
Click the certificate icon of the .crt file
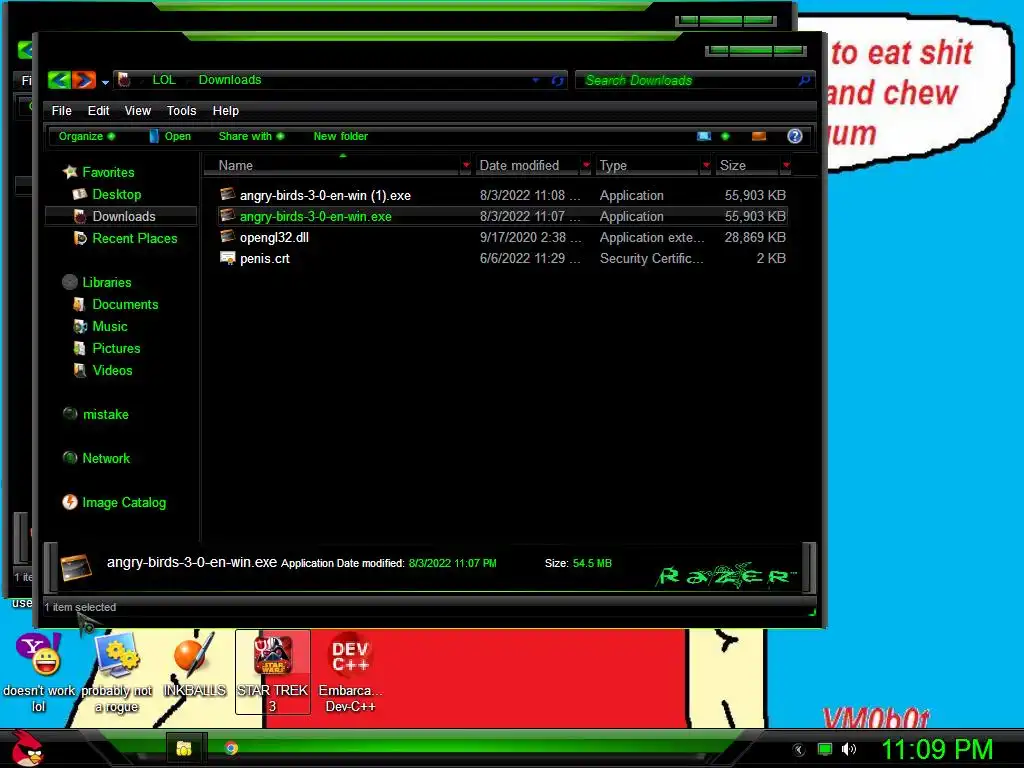pos(227,257)
